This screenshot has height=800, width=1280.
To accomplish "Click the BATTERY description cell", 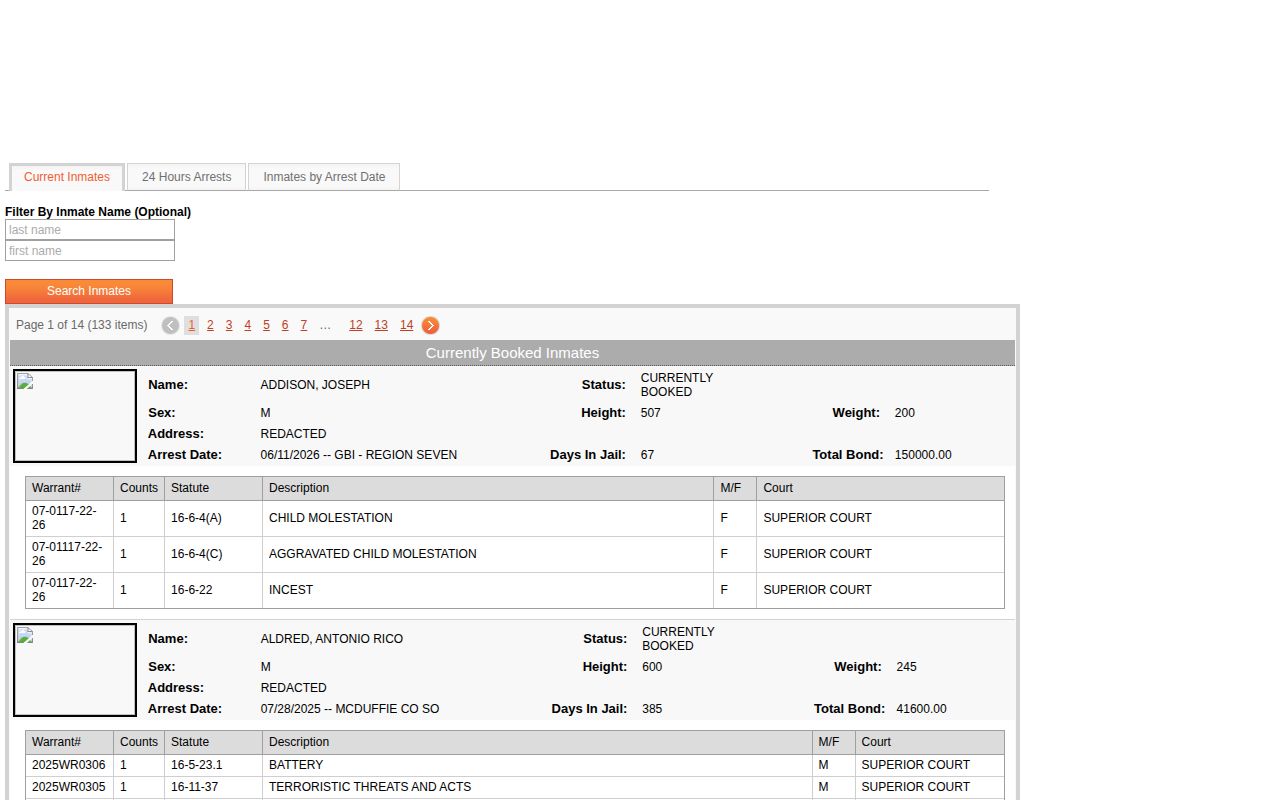I will click(x=538, y=765).
